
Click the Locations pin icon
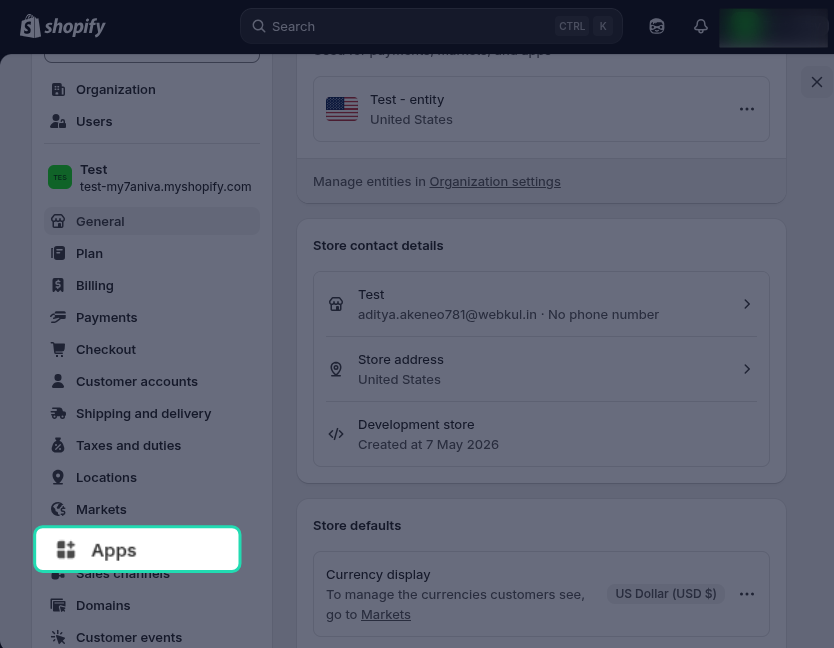pyautogui.click(x=58, y=477)
